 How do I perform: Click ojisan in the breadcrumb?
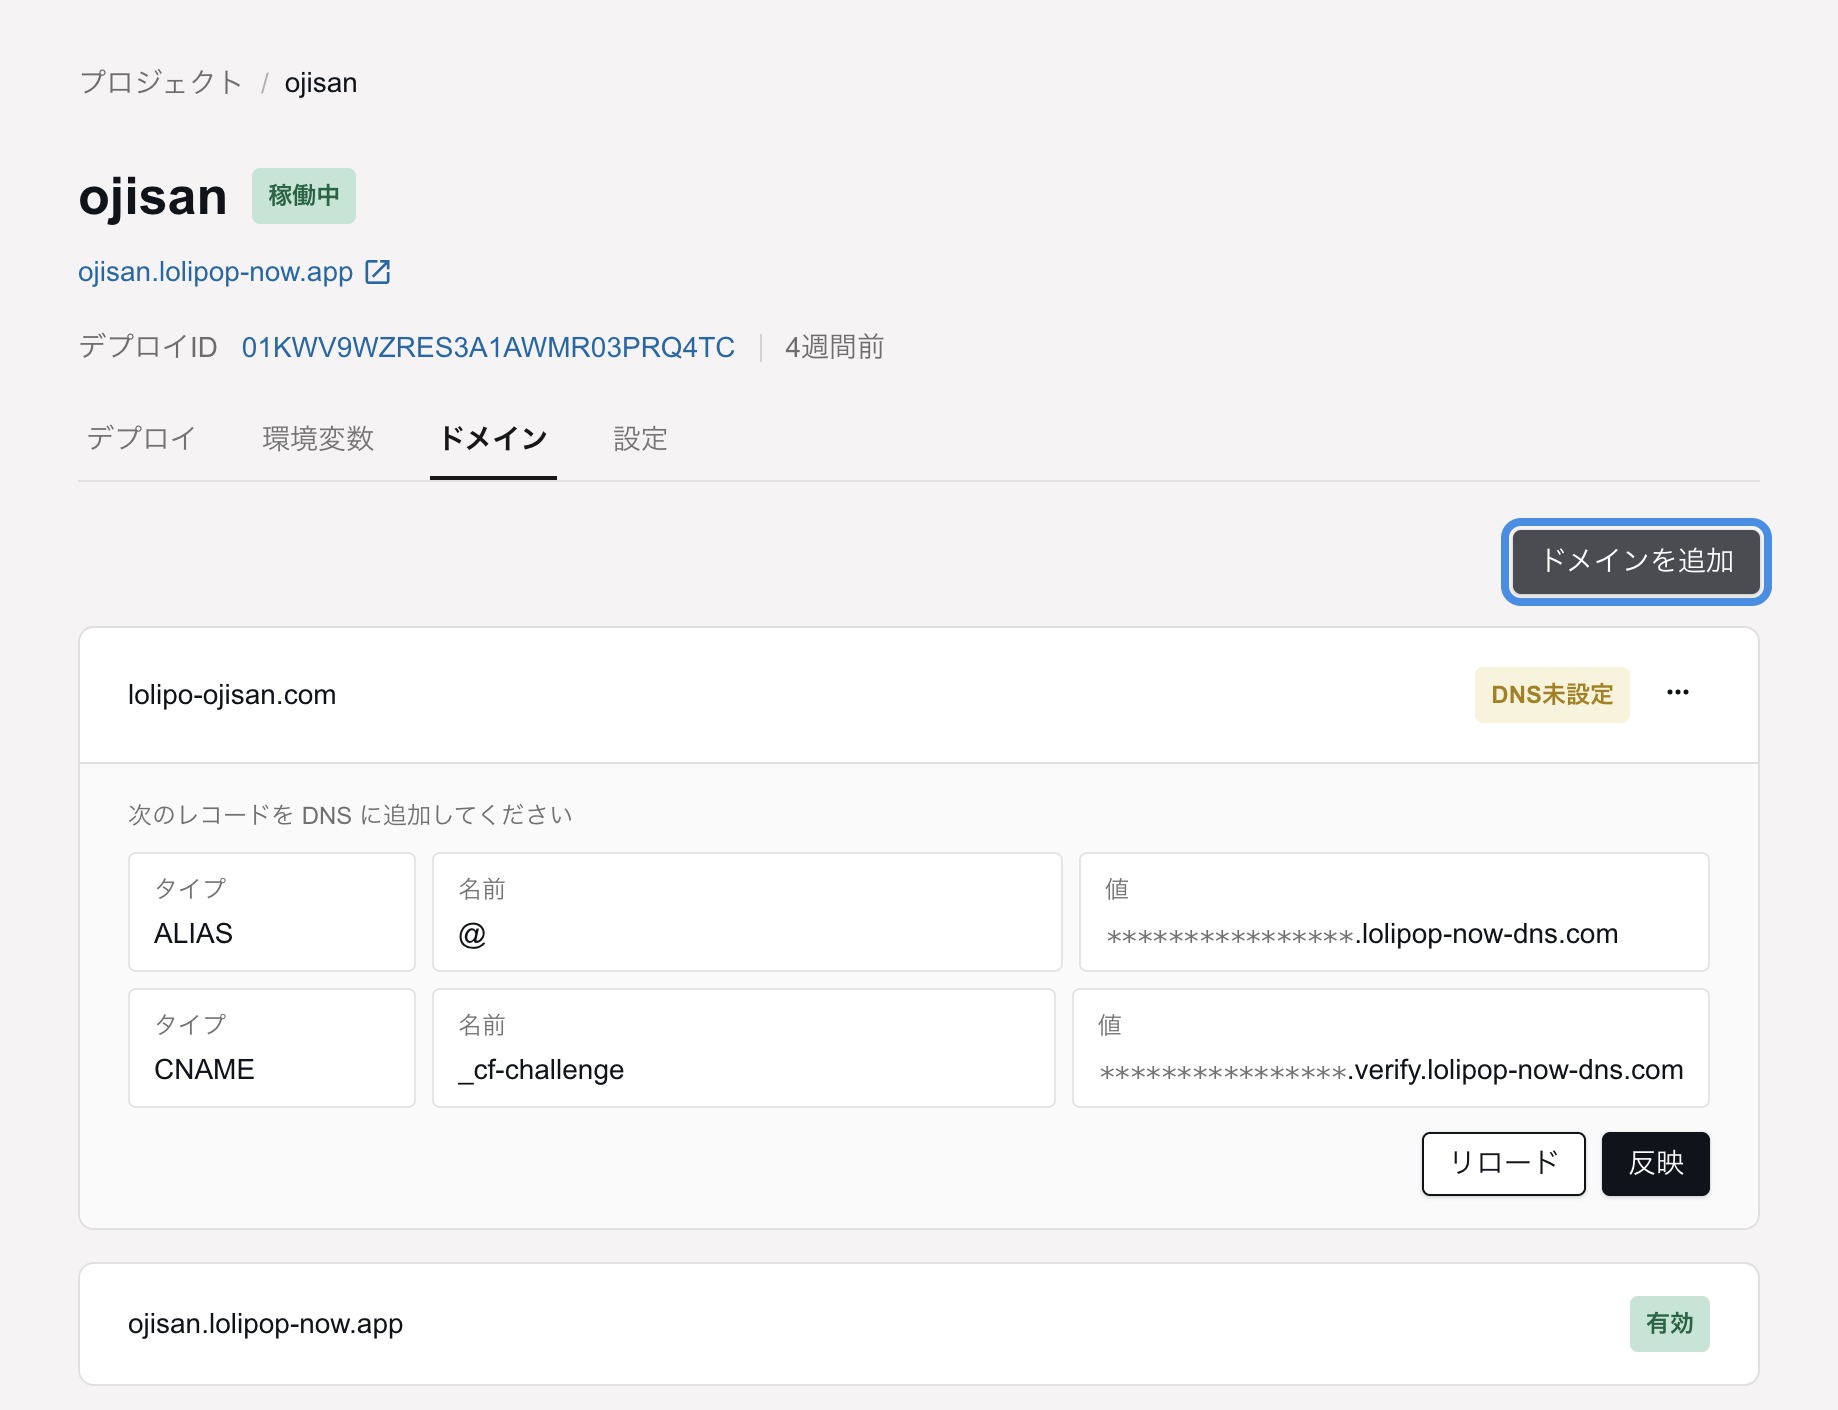[321, 83]
